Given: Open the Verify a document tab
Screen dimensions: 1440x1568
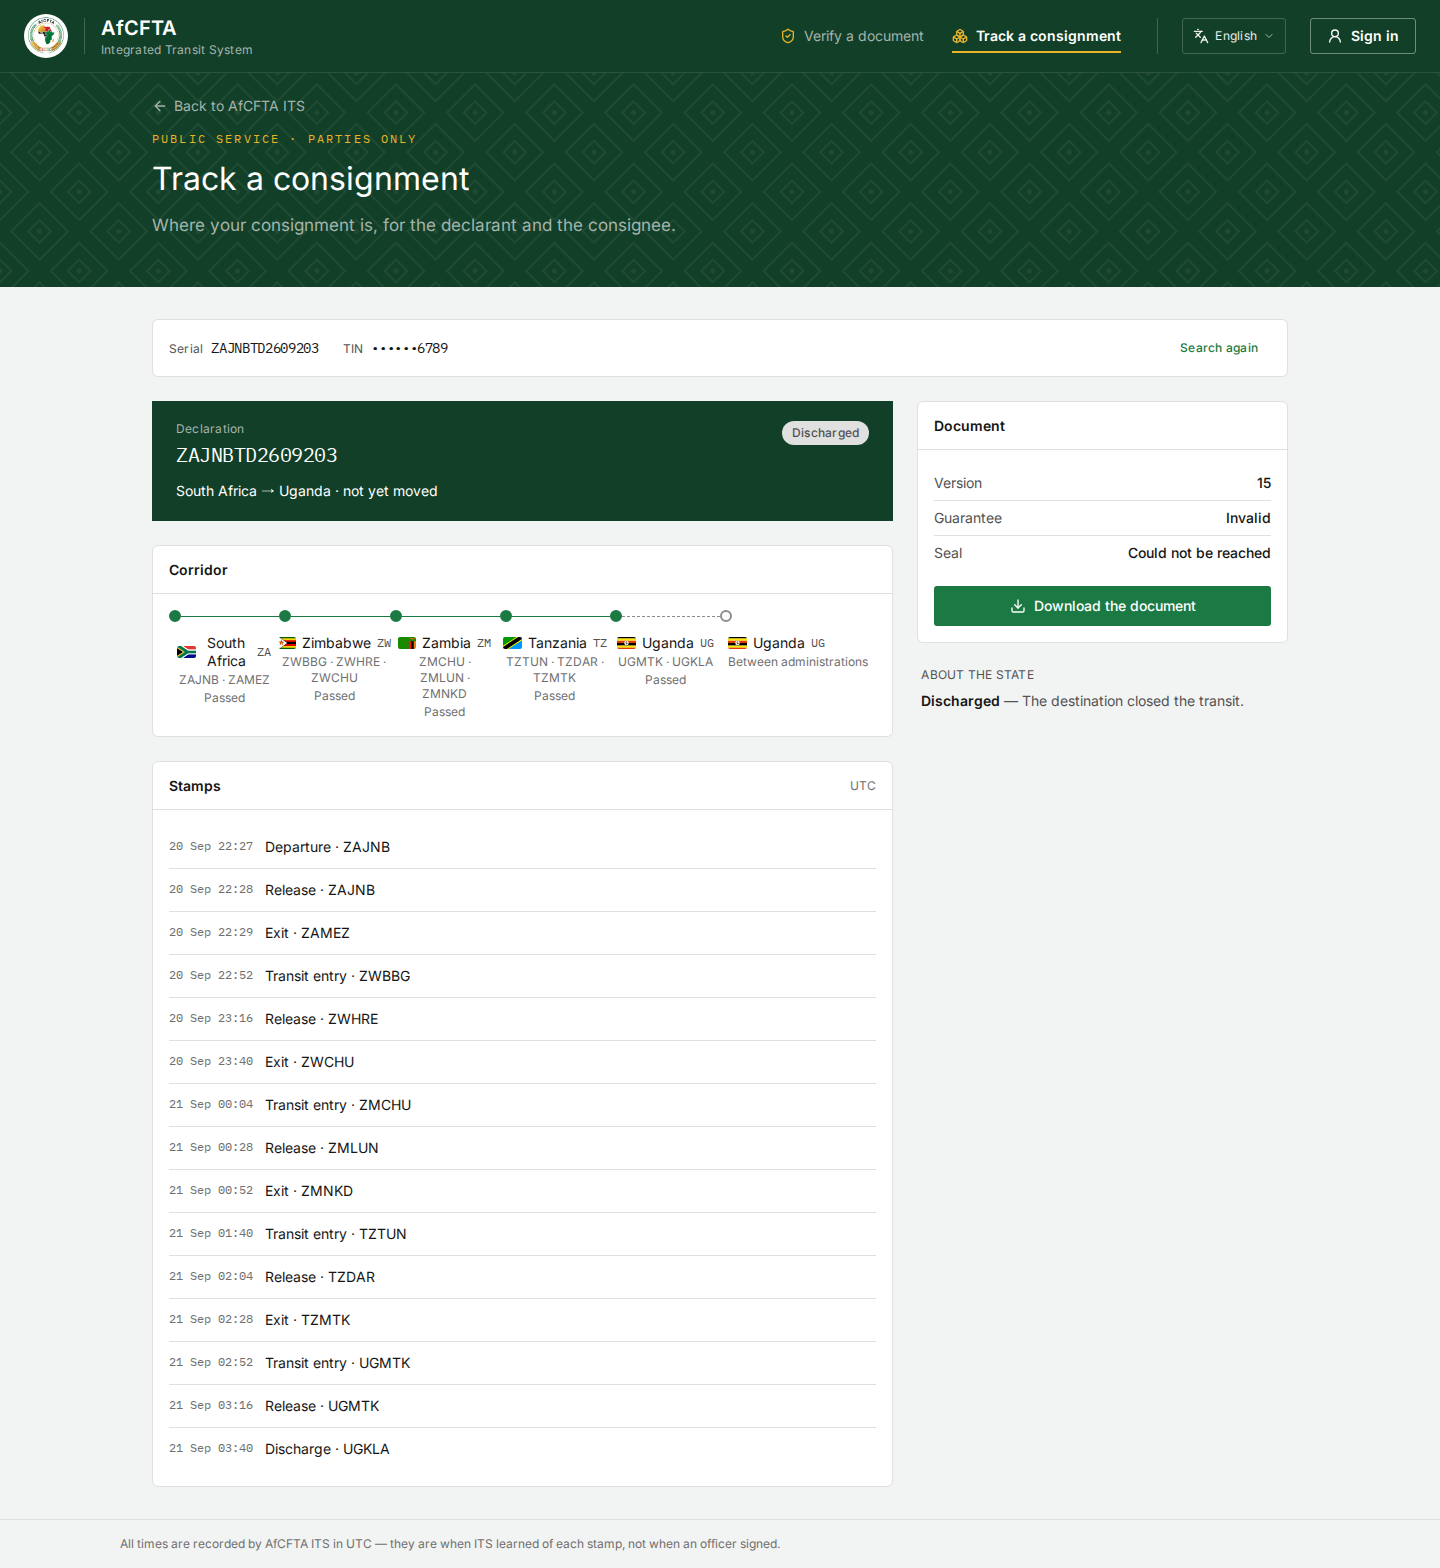Looking at the screenshot, I should (x=852, y=36).
